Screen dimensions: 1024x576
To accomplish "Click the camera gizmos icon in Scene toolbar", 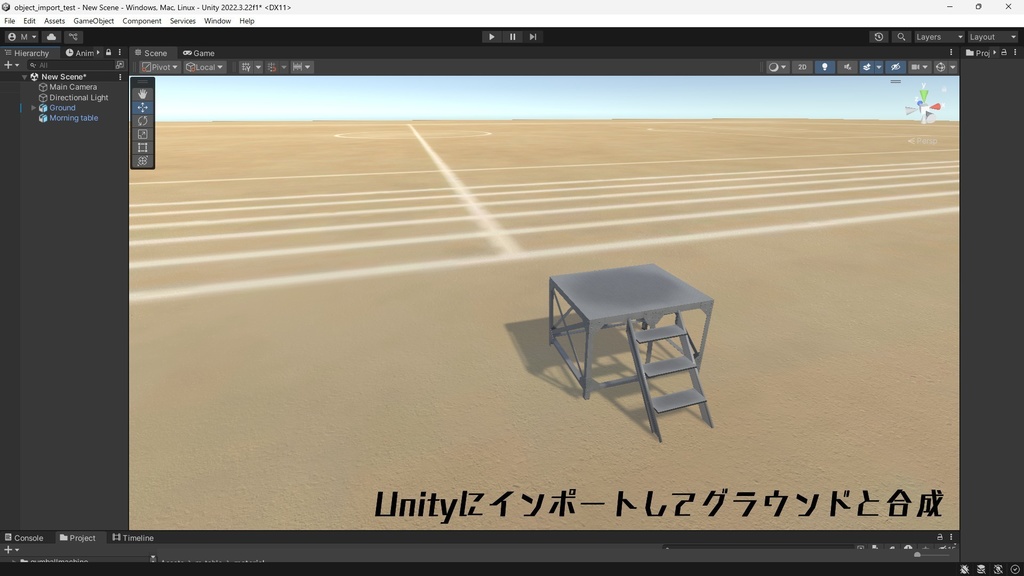I will (x=918, y=67).
